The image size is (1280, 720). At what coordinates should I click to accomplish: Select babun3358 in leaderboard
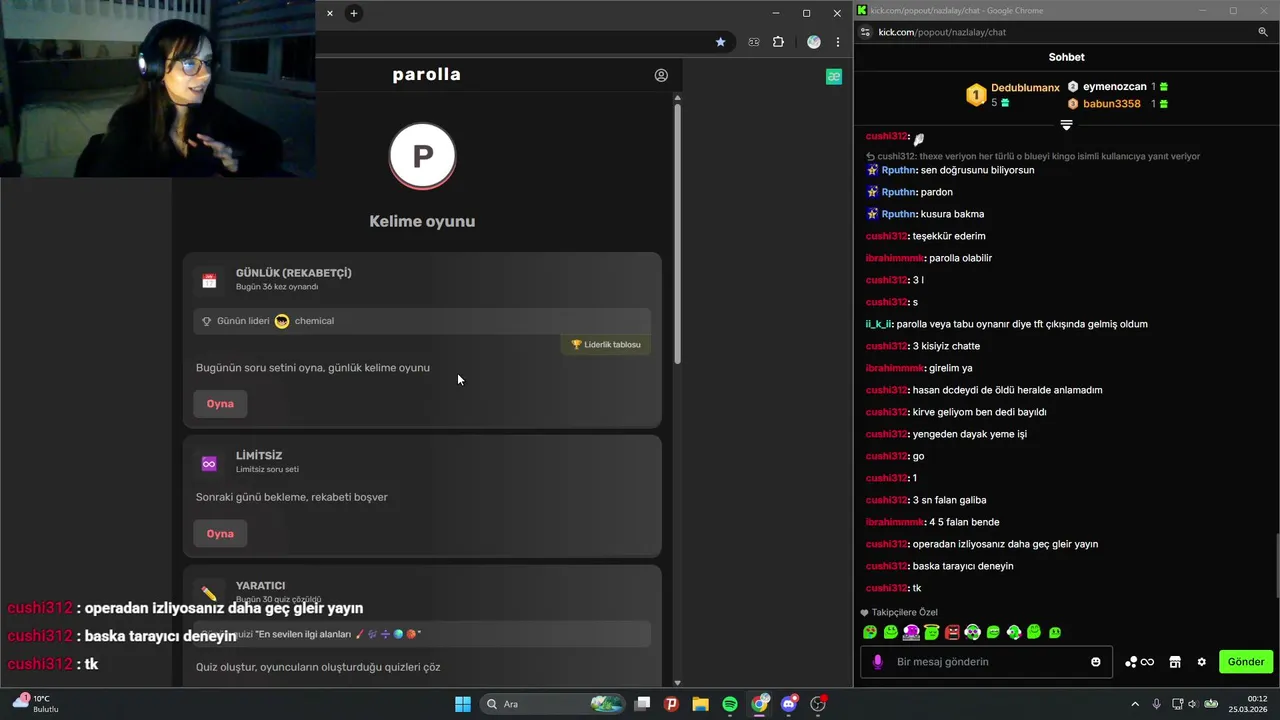tap(1111, 104)
